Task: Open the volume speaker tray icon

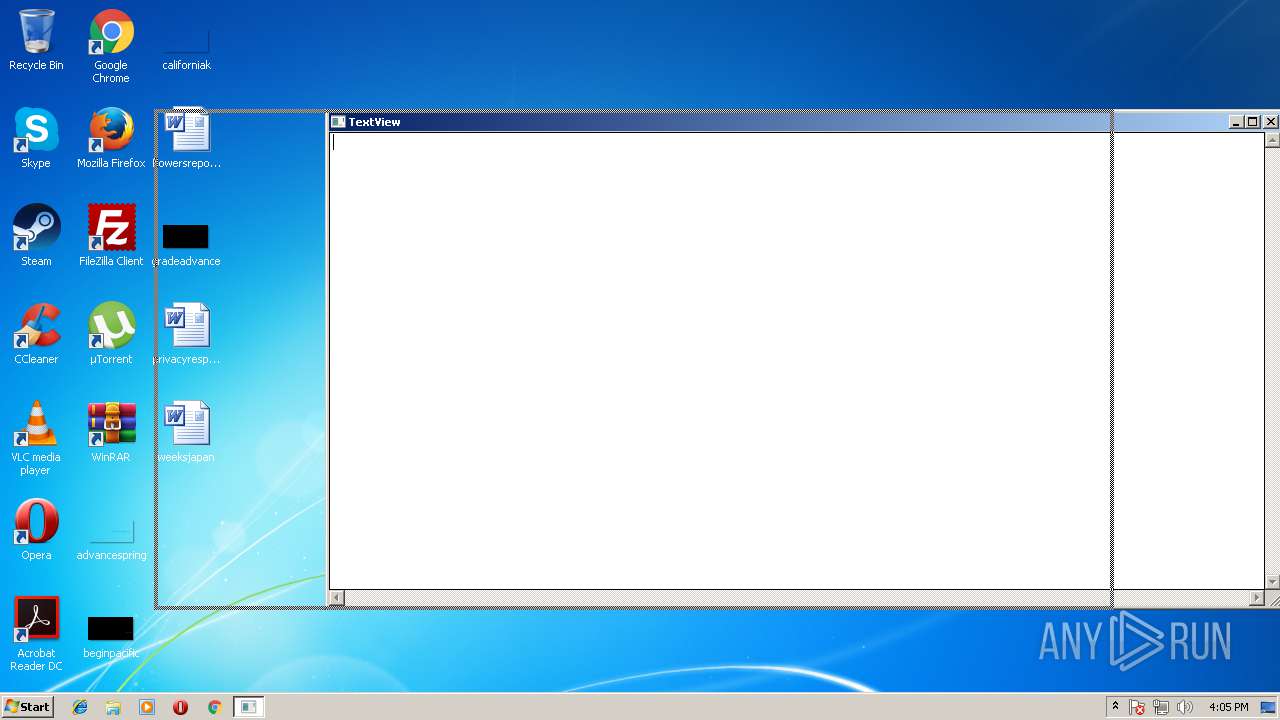Action: (1185, 707)
